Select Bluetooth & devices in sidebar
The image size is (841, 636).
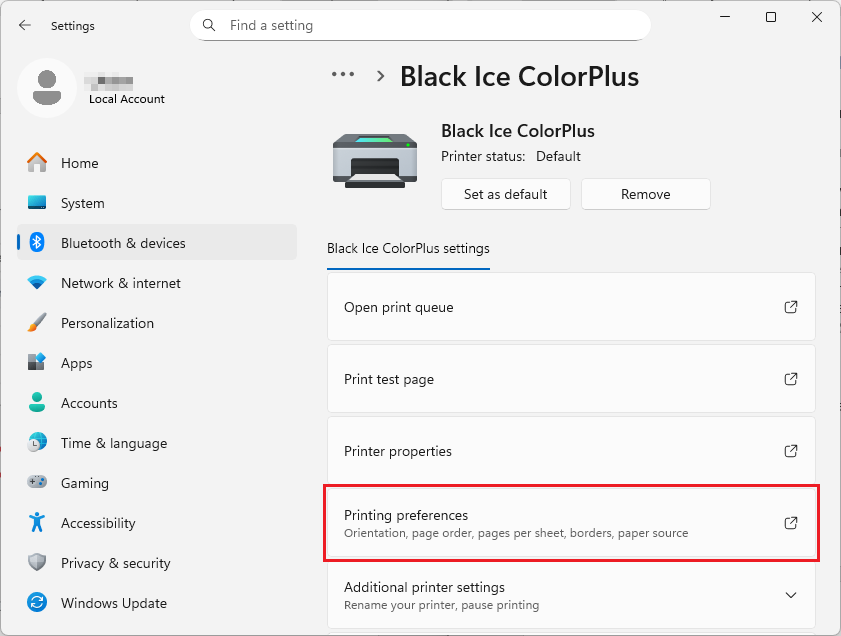pyautogui.click(x=122, y=243)
